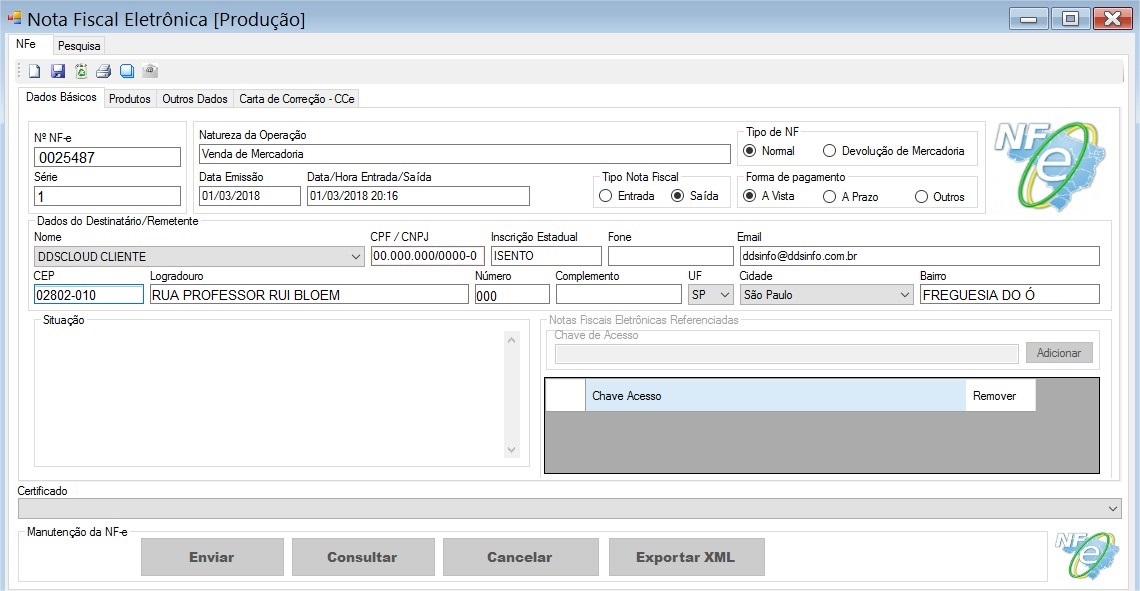The width and height of the screenshot is (1140, 591).
Task: Click the Número field 000
Action: [x=512, y=295]
